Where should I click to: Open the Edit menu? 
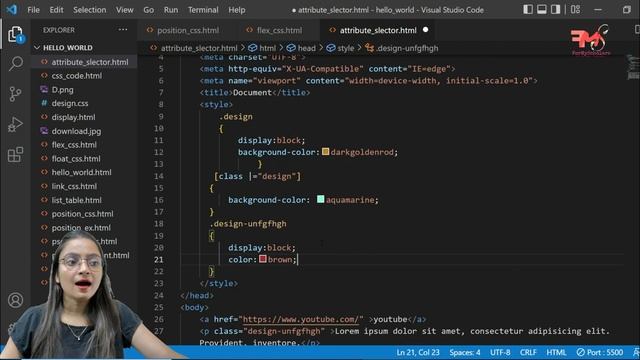click(x=56, y=10)
